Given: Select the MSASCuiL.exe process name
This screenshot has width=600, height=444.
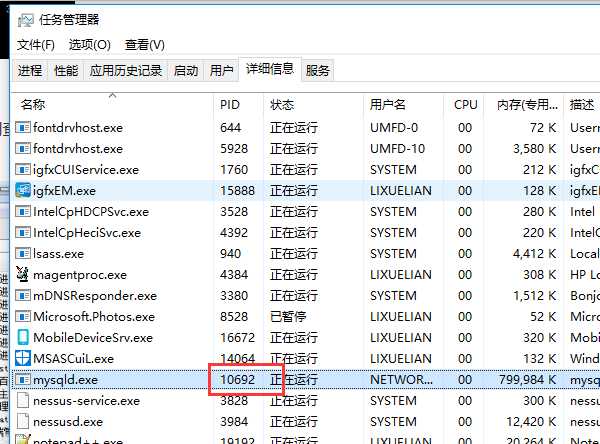Looking at the screenshot, I should tap(73, 359).
